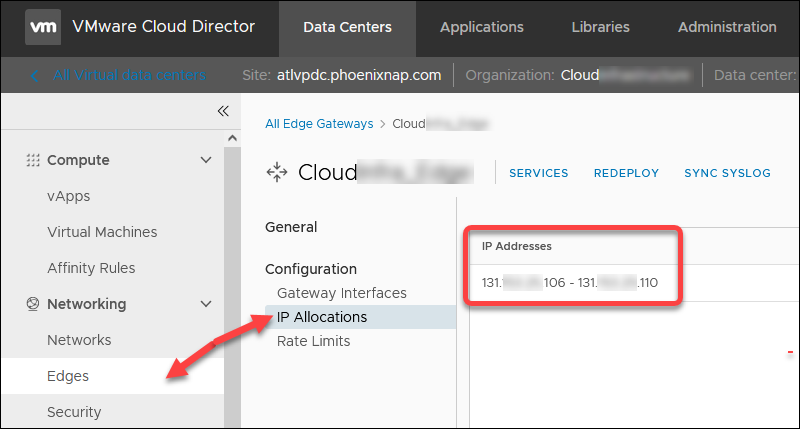
Task: Select vApps in the sidebar
Action: pyautogui.click(x=69, y=196)
